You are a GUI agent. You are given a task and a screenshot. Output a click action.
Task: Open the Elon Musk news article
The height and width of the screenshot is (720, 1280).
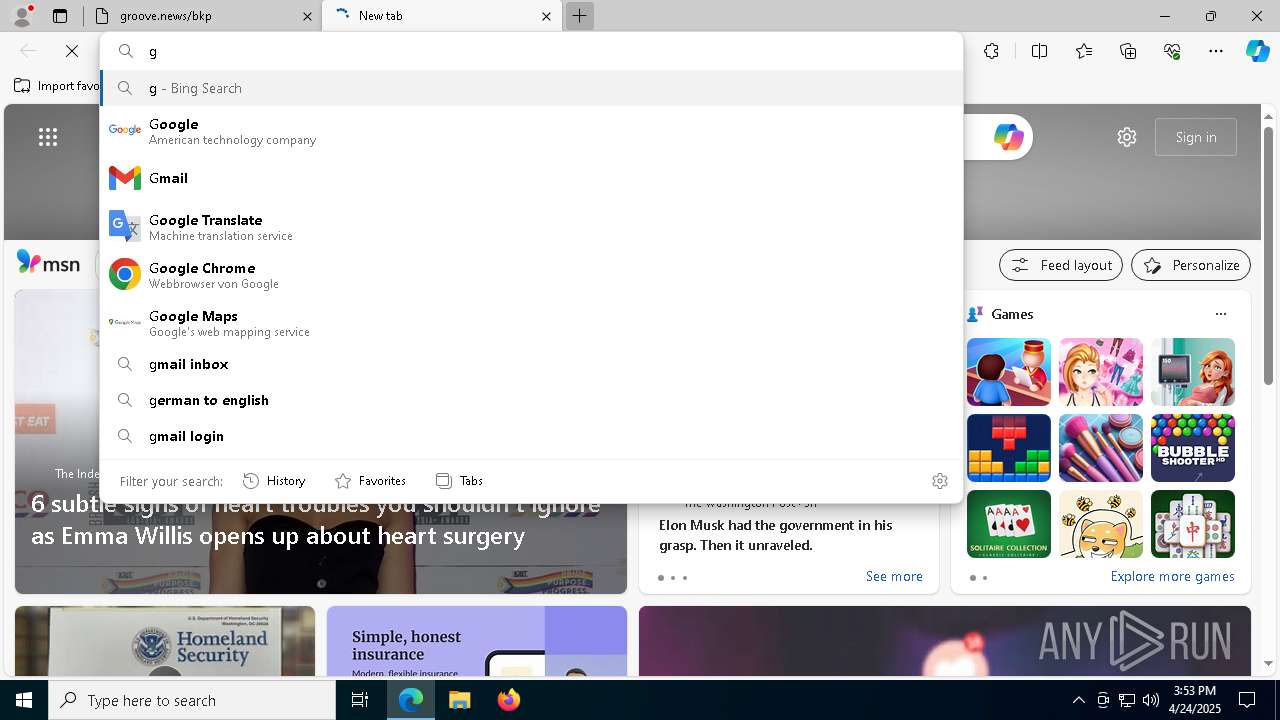775,535
